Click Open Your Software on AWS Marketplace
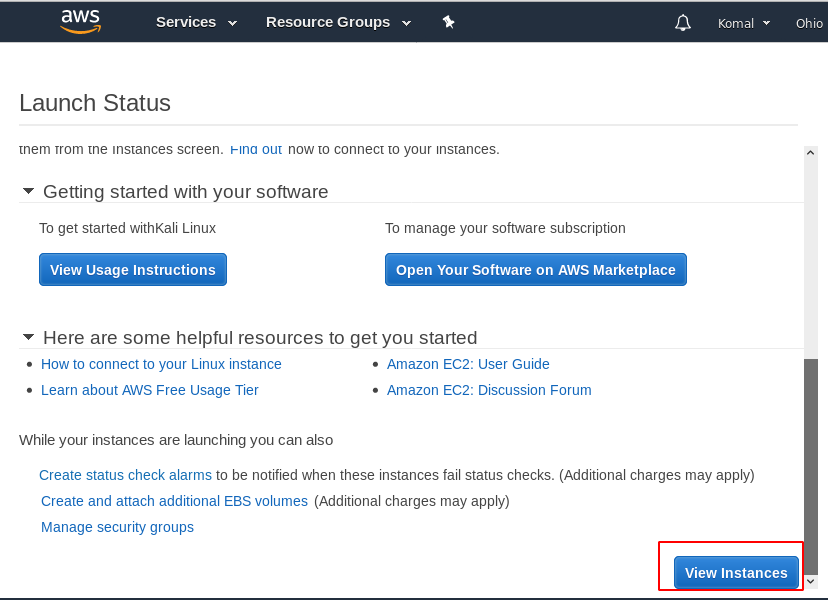 535,270
